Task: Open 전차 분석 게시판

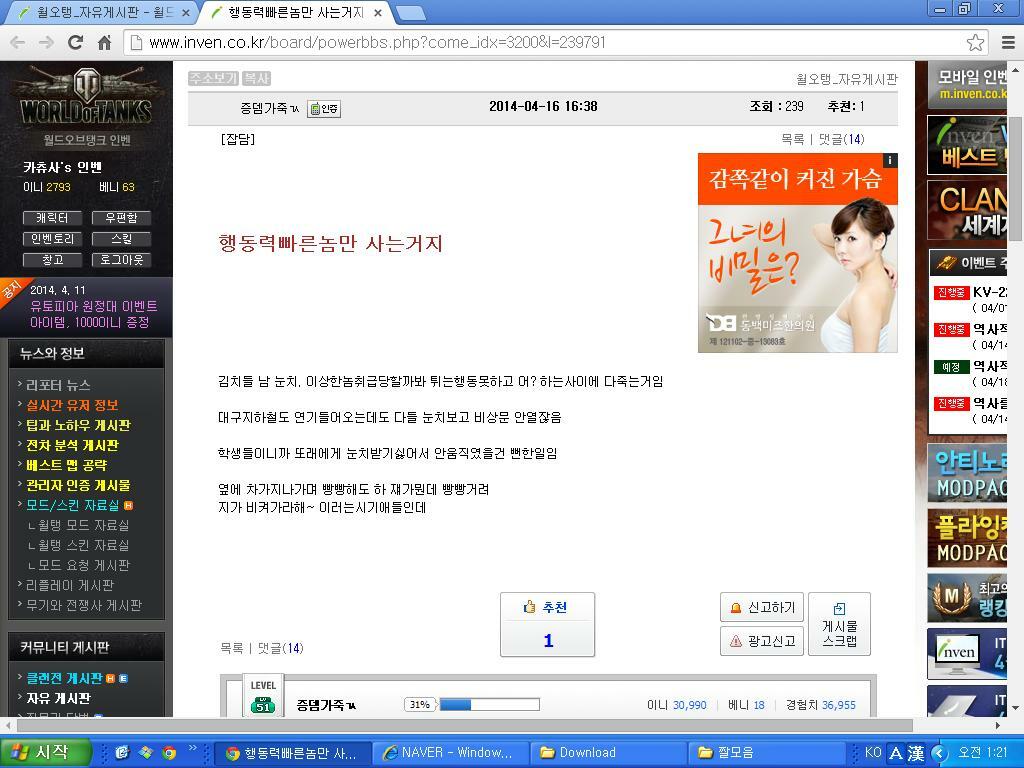Action: click(72, 446)
